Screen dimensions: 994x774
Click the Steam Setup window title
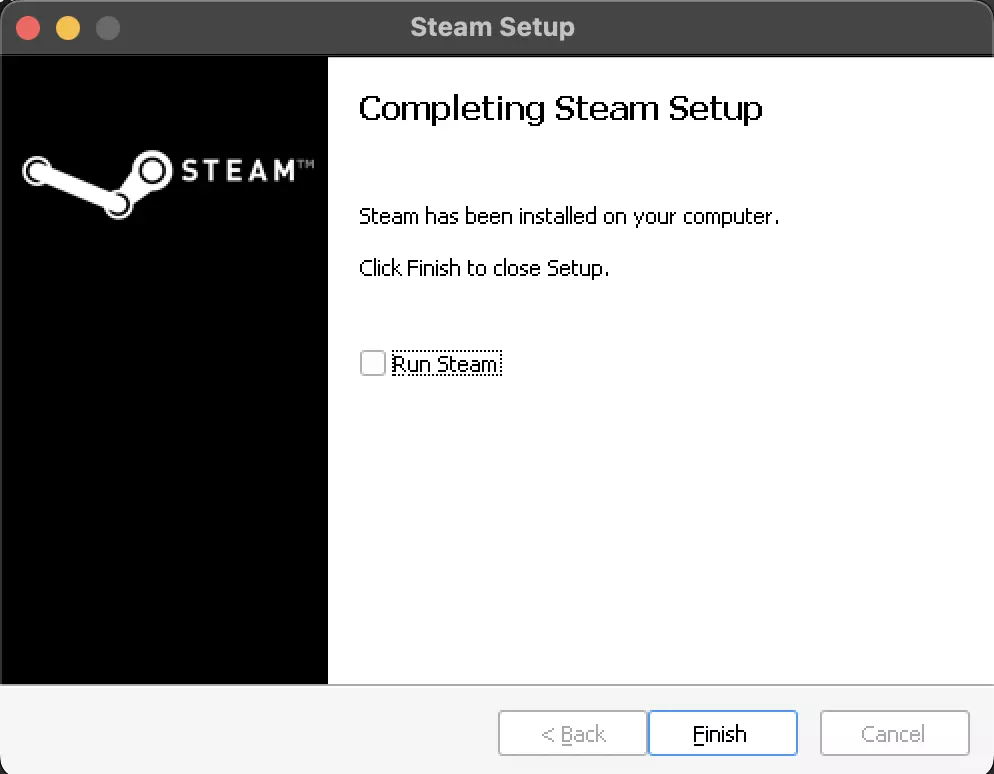493,27
